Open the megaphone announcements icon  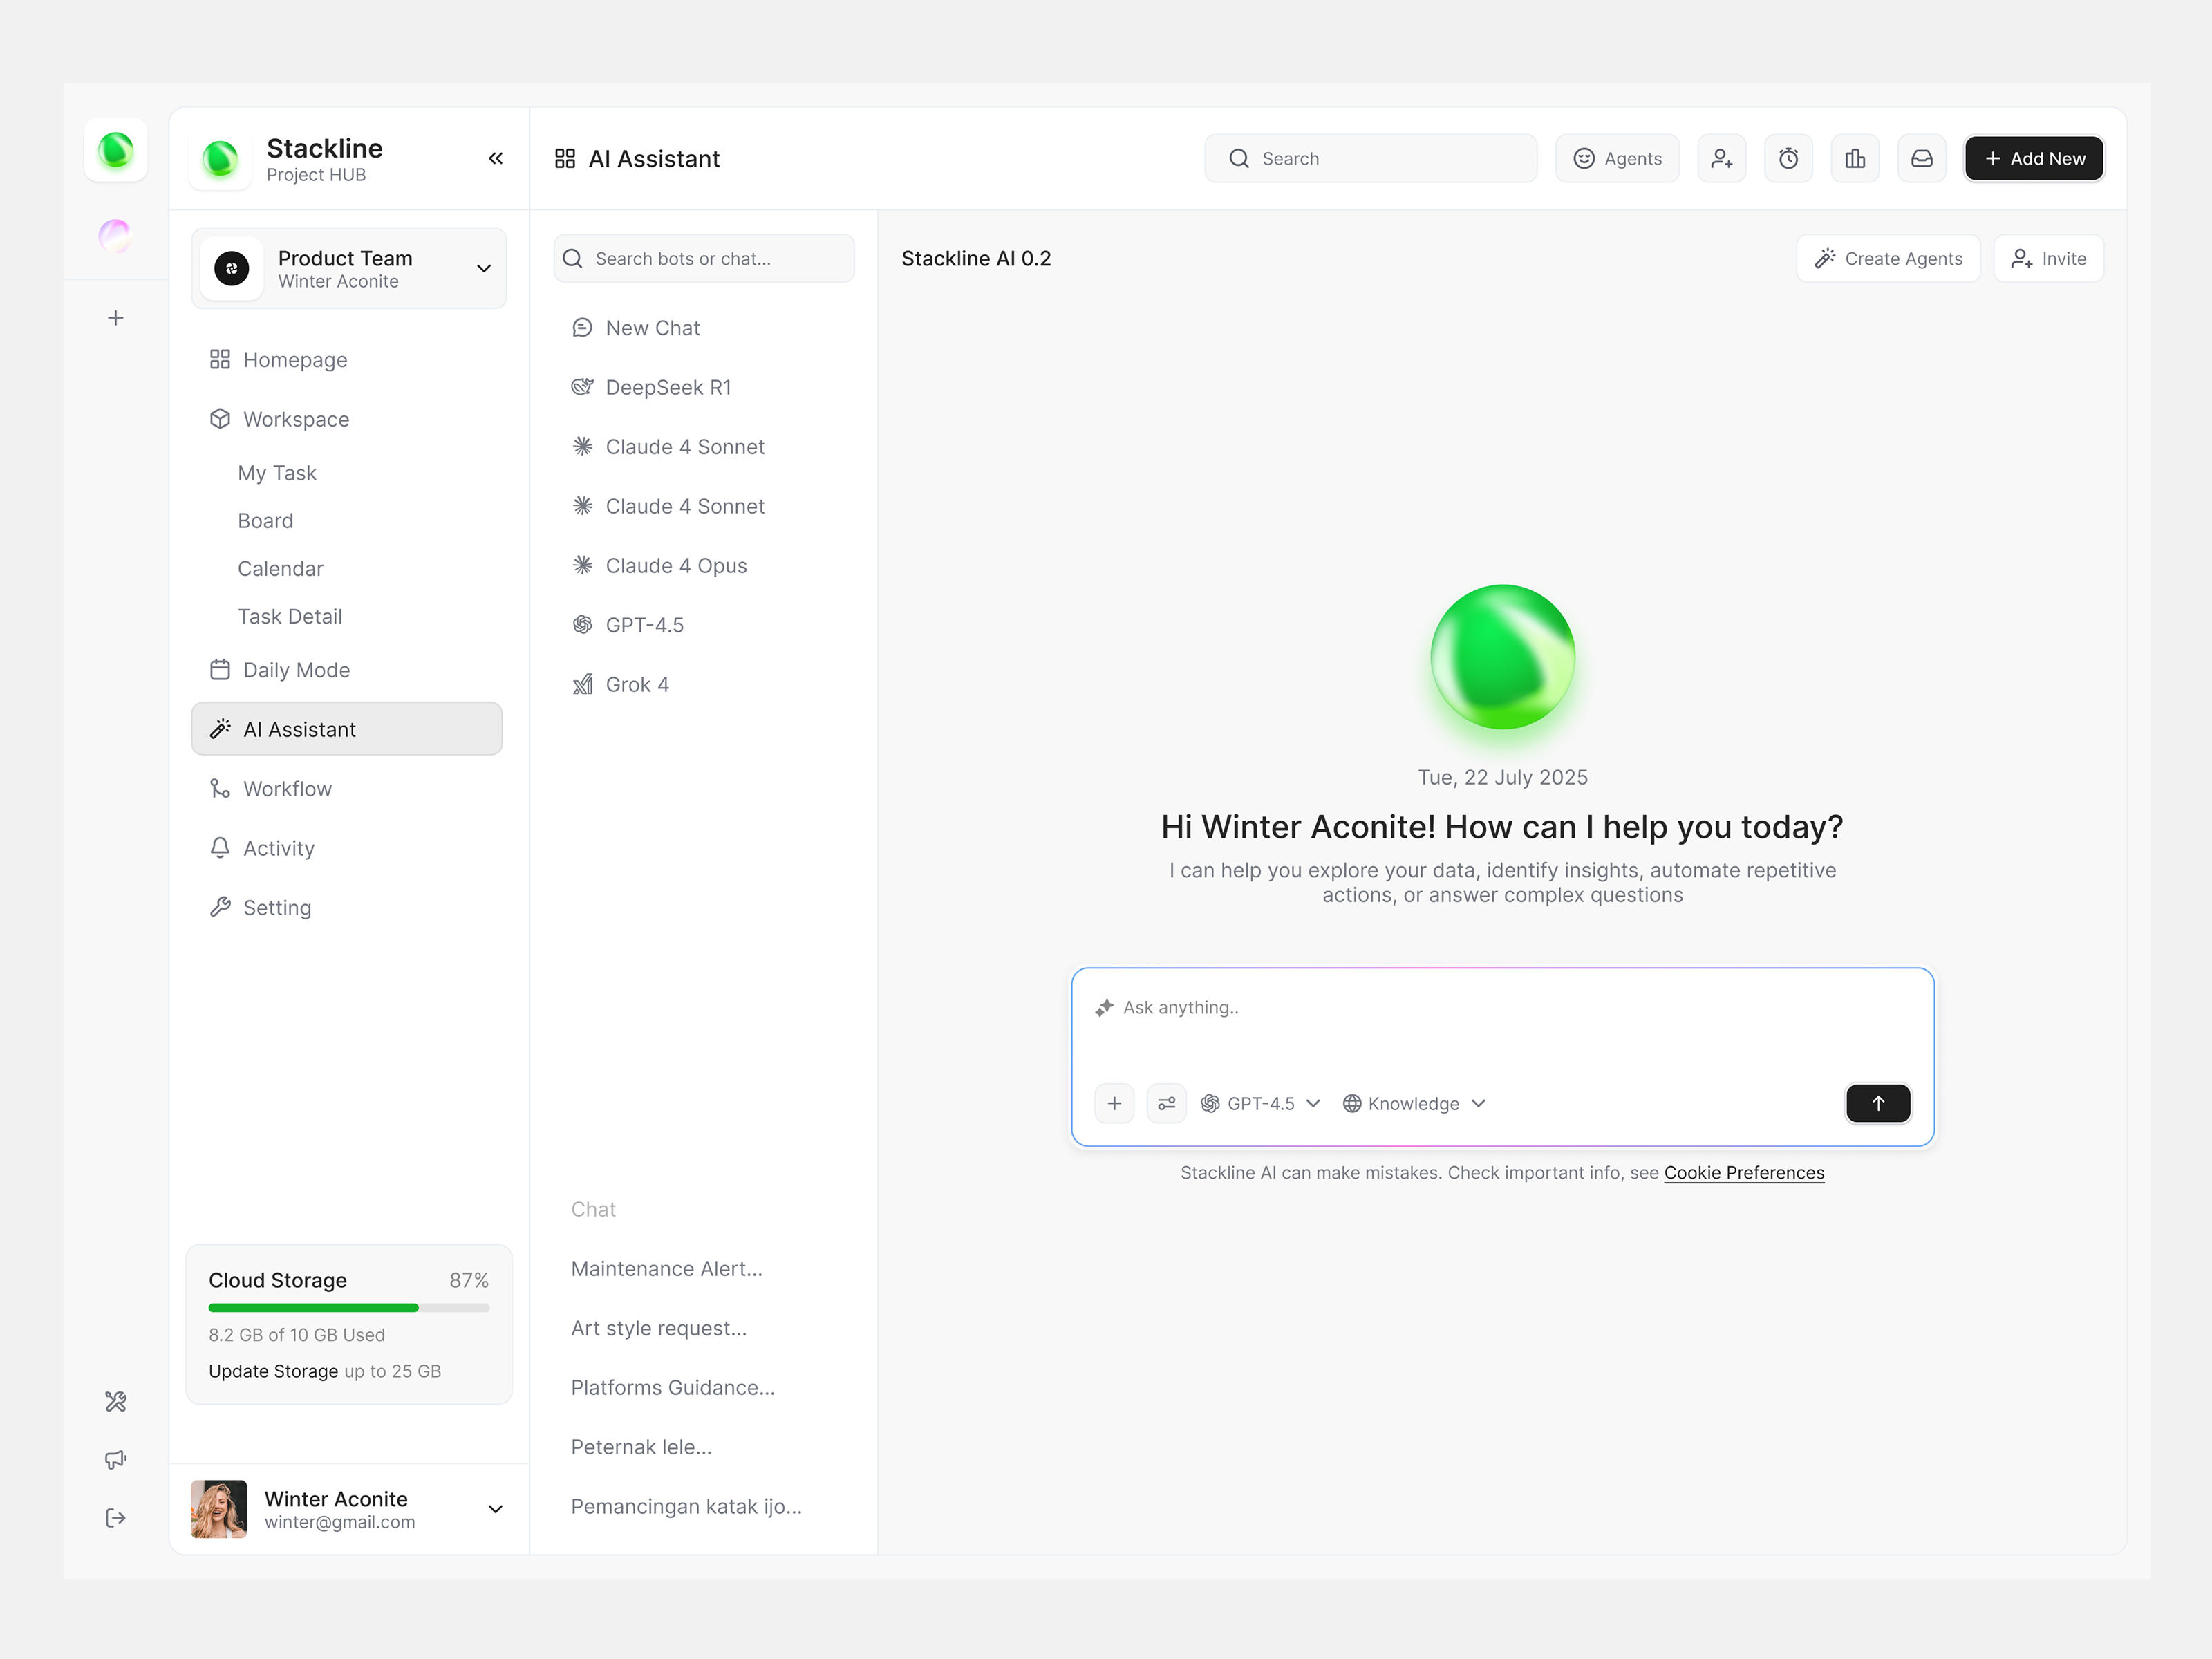[116, 1460]
